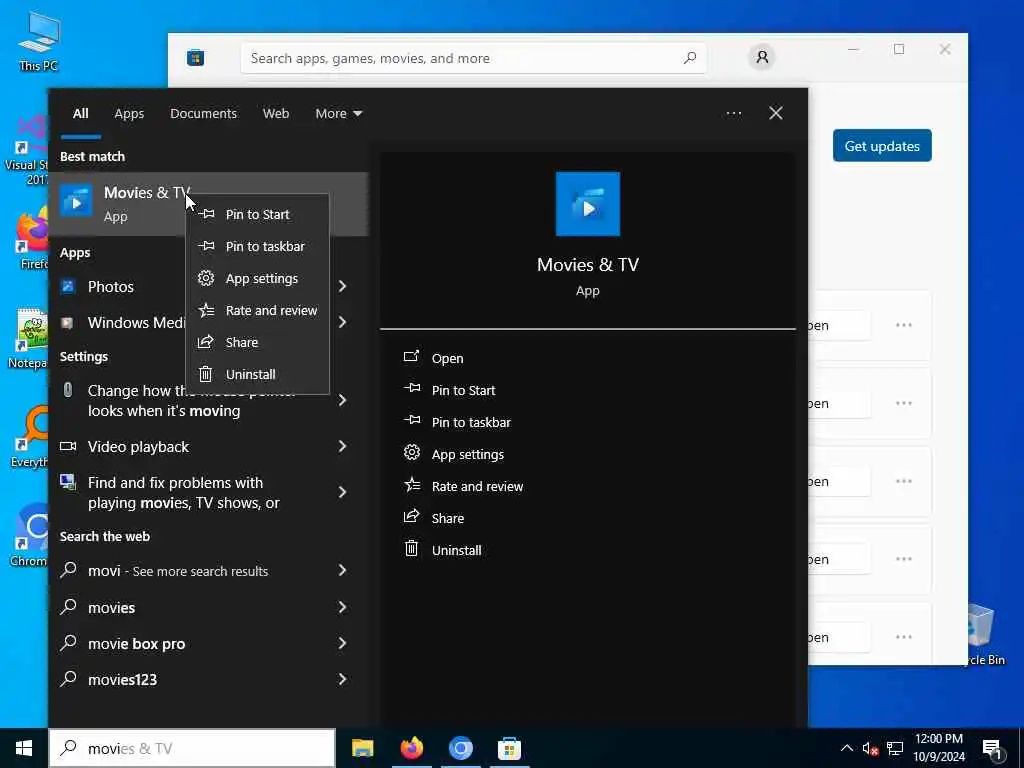Close the search panel with X
Image resolution: width=1024 pixels, height=768 pixels.
pyautogui.click(x=775, y=113)
